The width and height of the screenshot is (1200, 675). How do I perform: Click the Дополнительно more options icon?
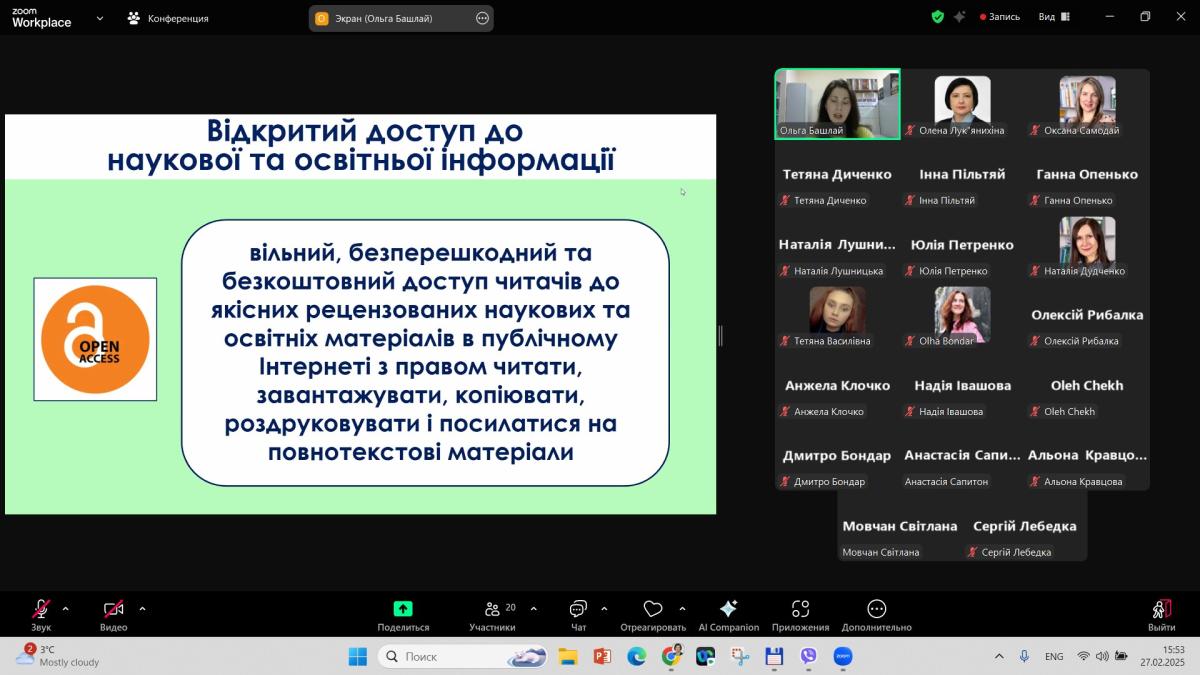tap(876, 609)
